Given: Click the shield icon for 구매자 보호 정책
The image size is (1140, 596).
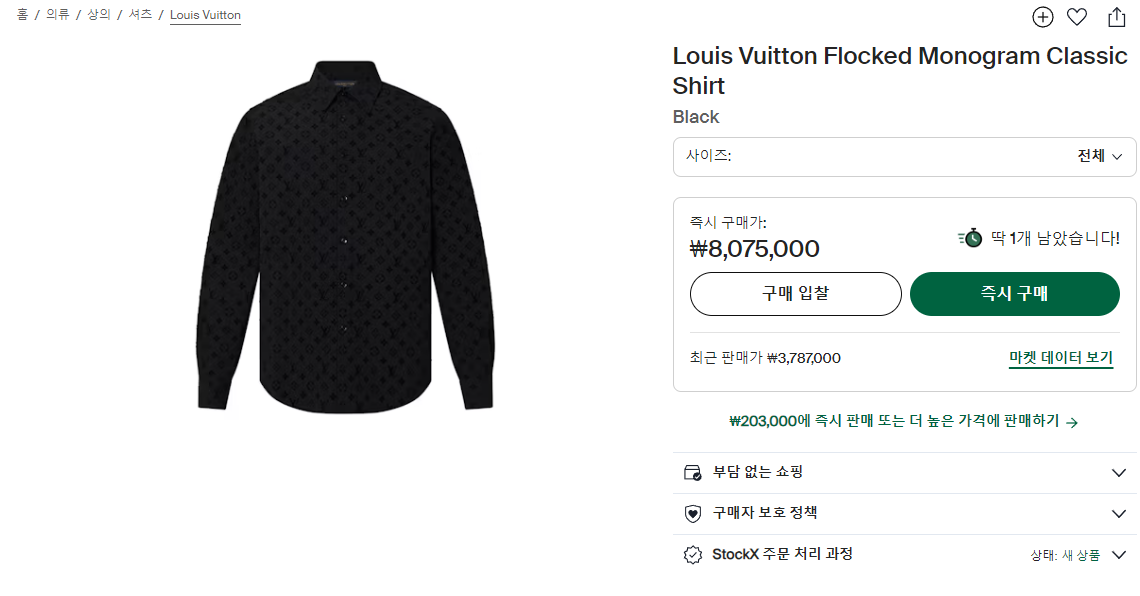Looking at the screenshot, I should [x=692, y=514].
